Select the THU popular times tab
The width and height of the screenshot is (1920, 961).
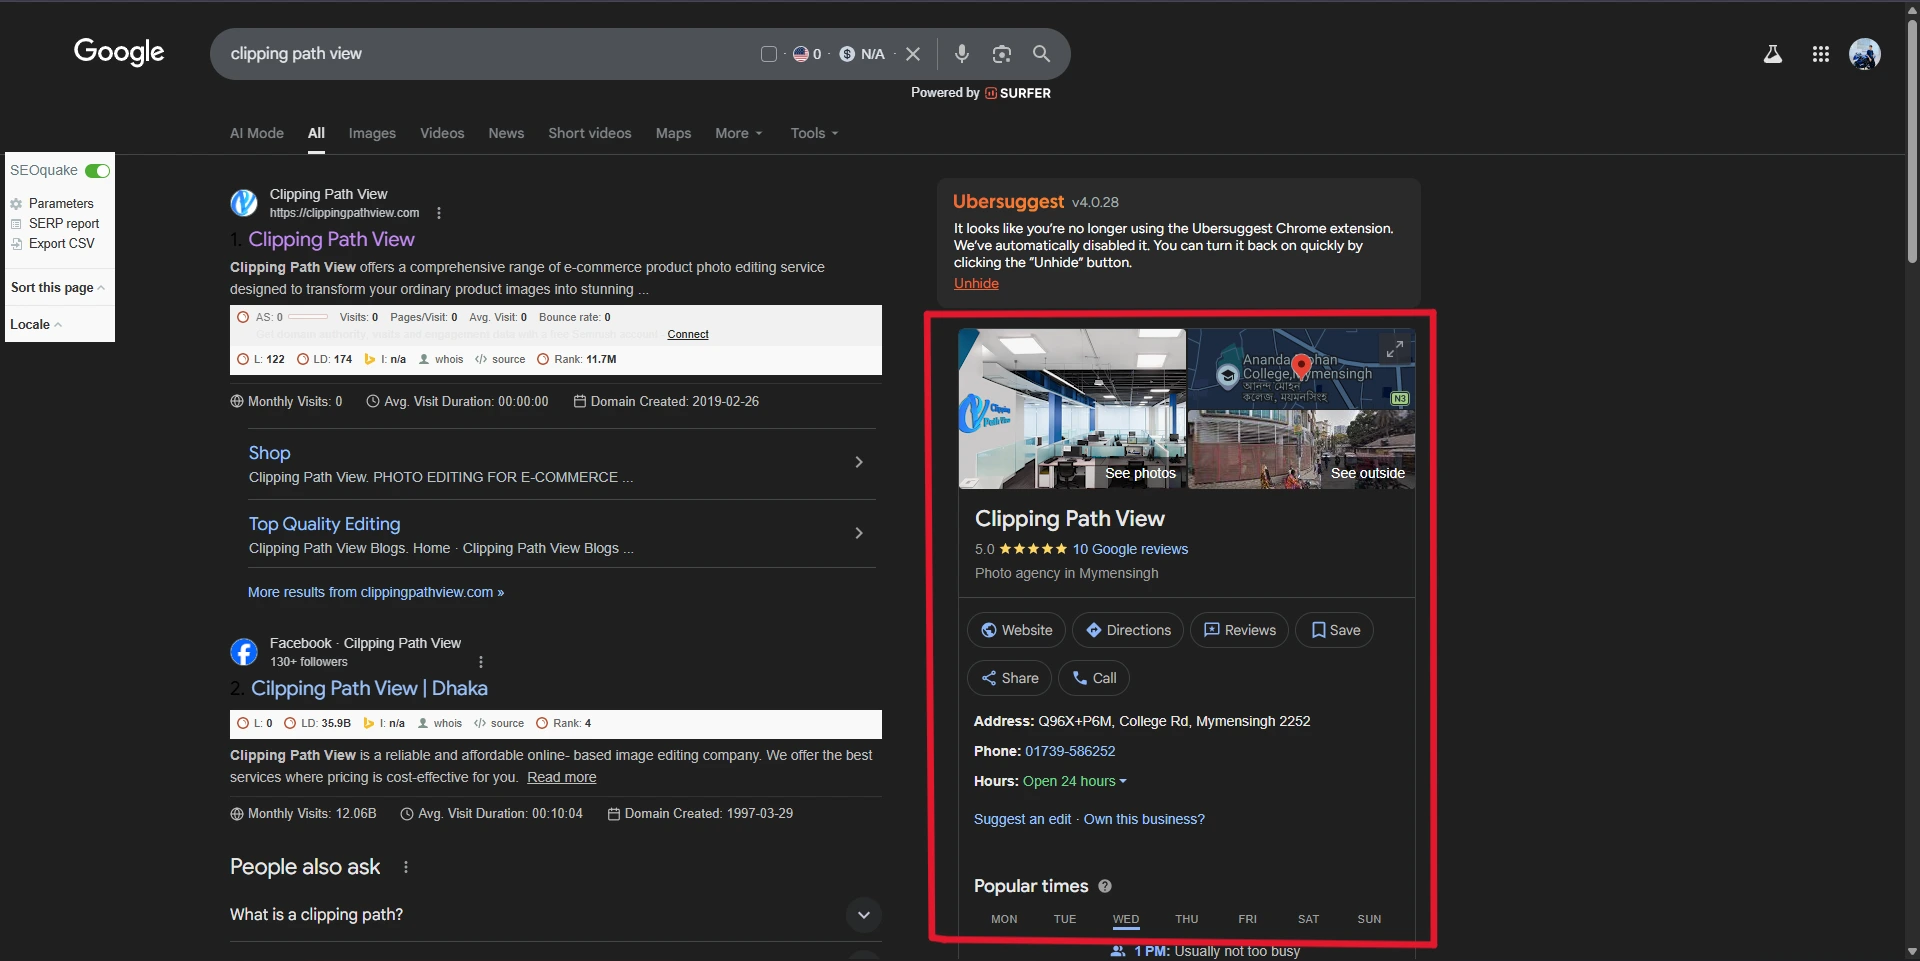1186,919
